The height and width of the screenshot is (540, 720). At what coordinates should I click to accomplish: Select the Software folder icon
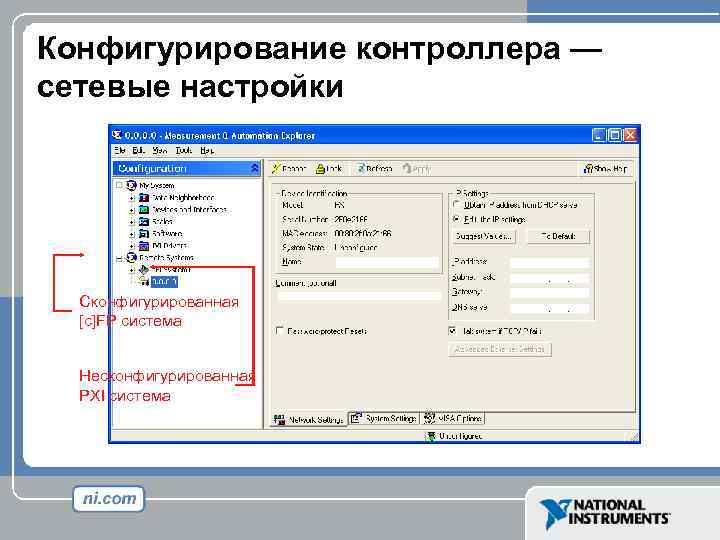pos(144,233)
